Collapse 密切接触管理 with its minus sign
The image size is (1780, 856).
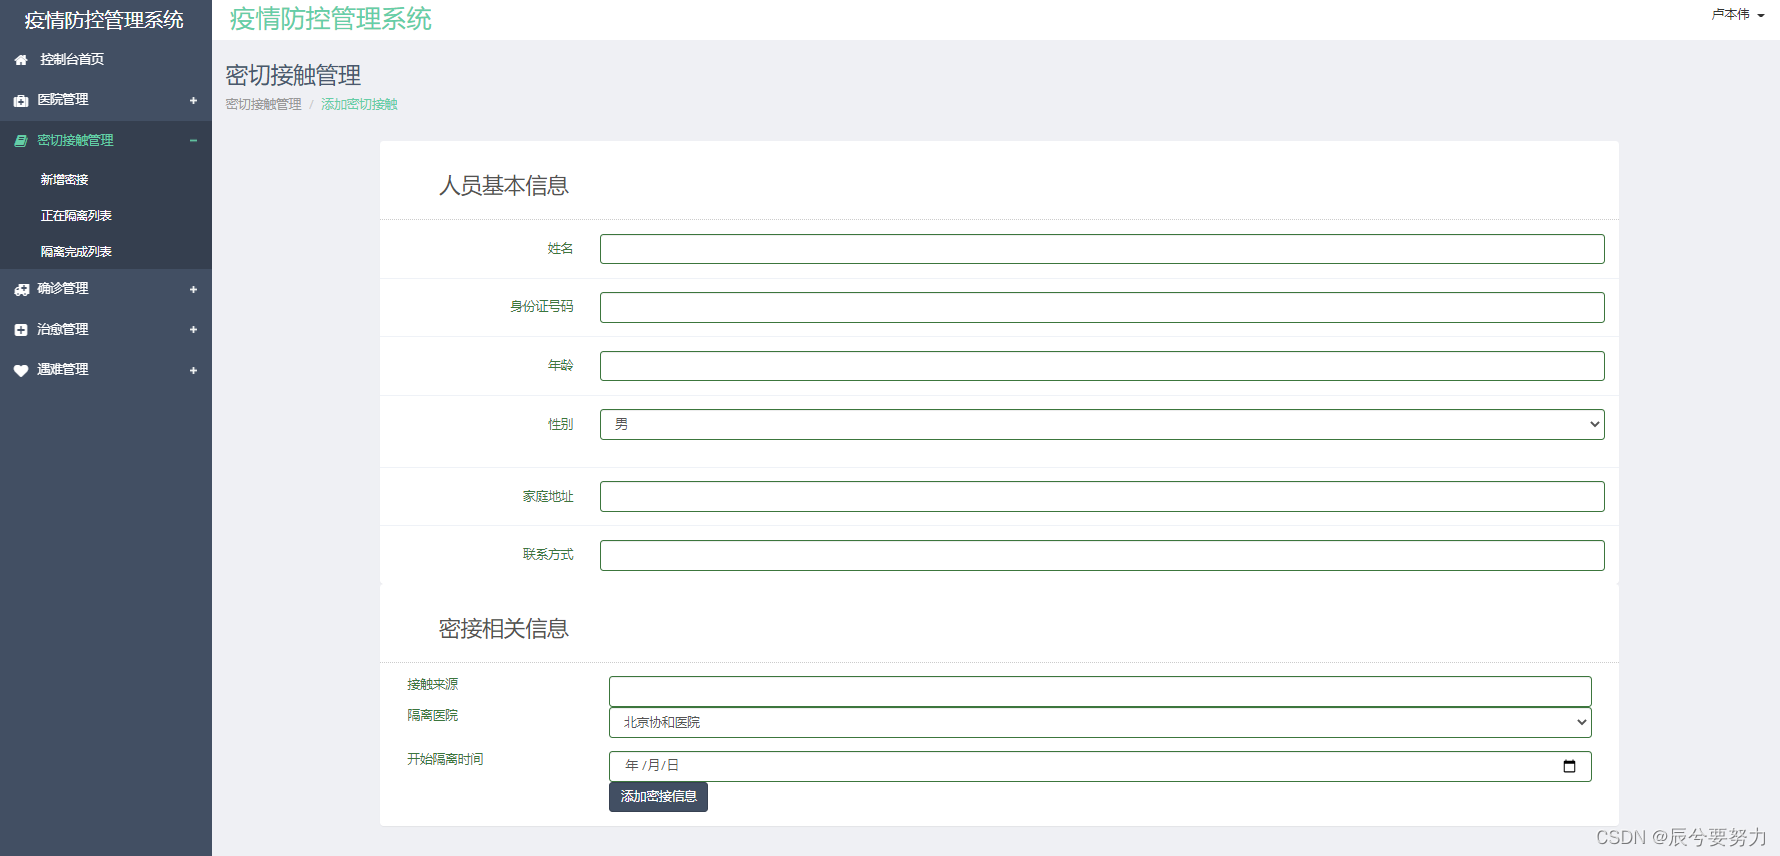tap(193, 141)
